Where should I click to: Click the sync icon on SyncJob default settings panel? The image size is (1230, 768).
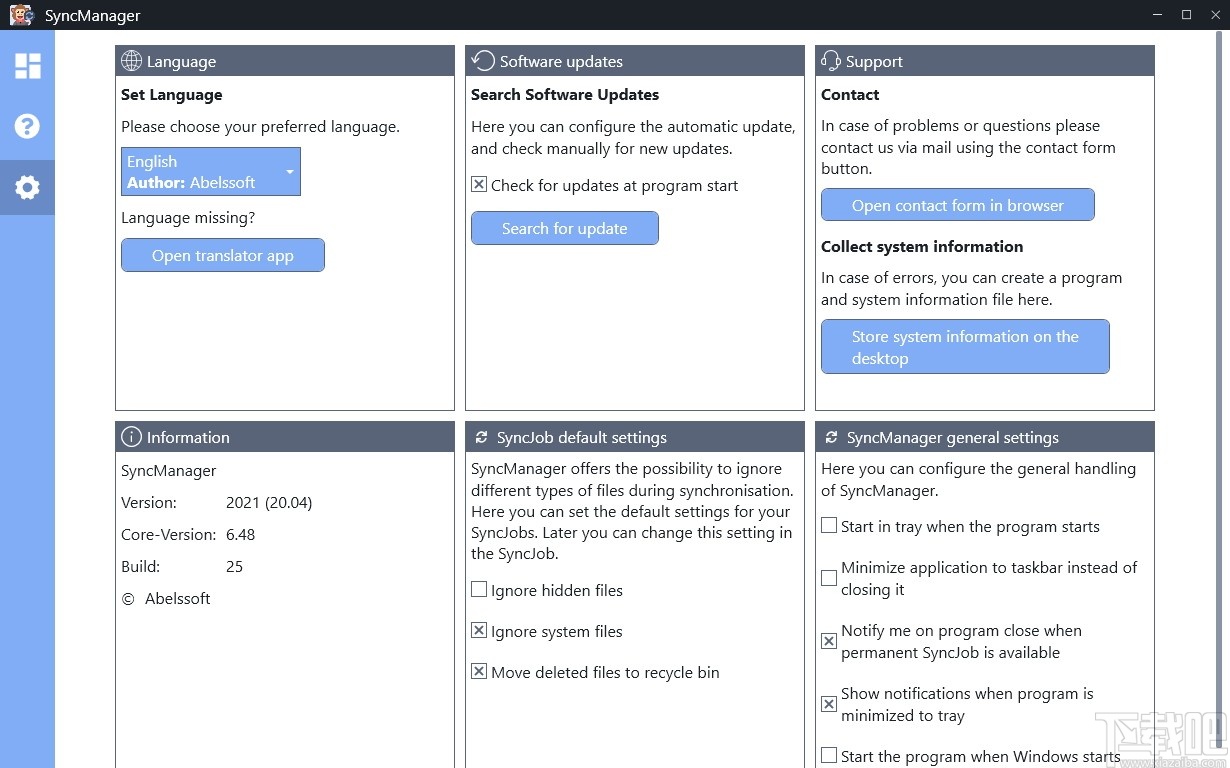tap(480, 437)
